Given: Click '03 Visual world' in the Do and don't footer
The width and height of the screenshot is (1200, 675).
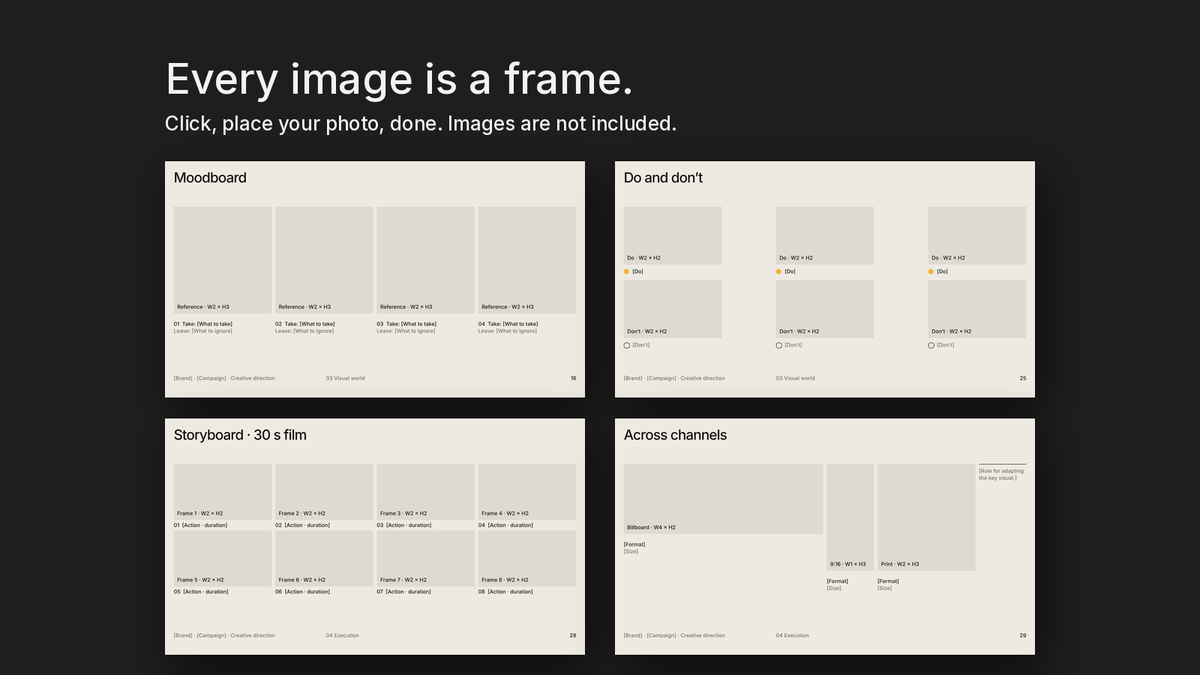Looking at the screenshot, I should pos(795,378).
